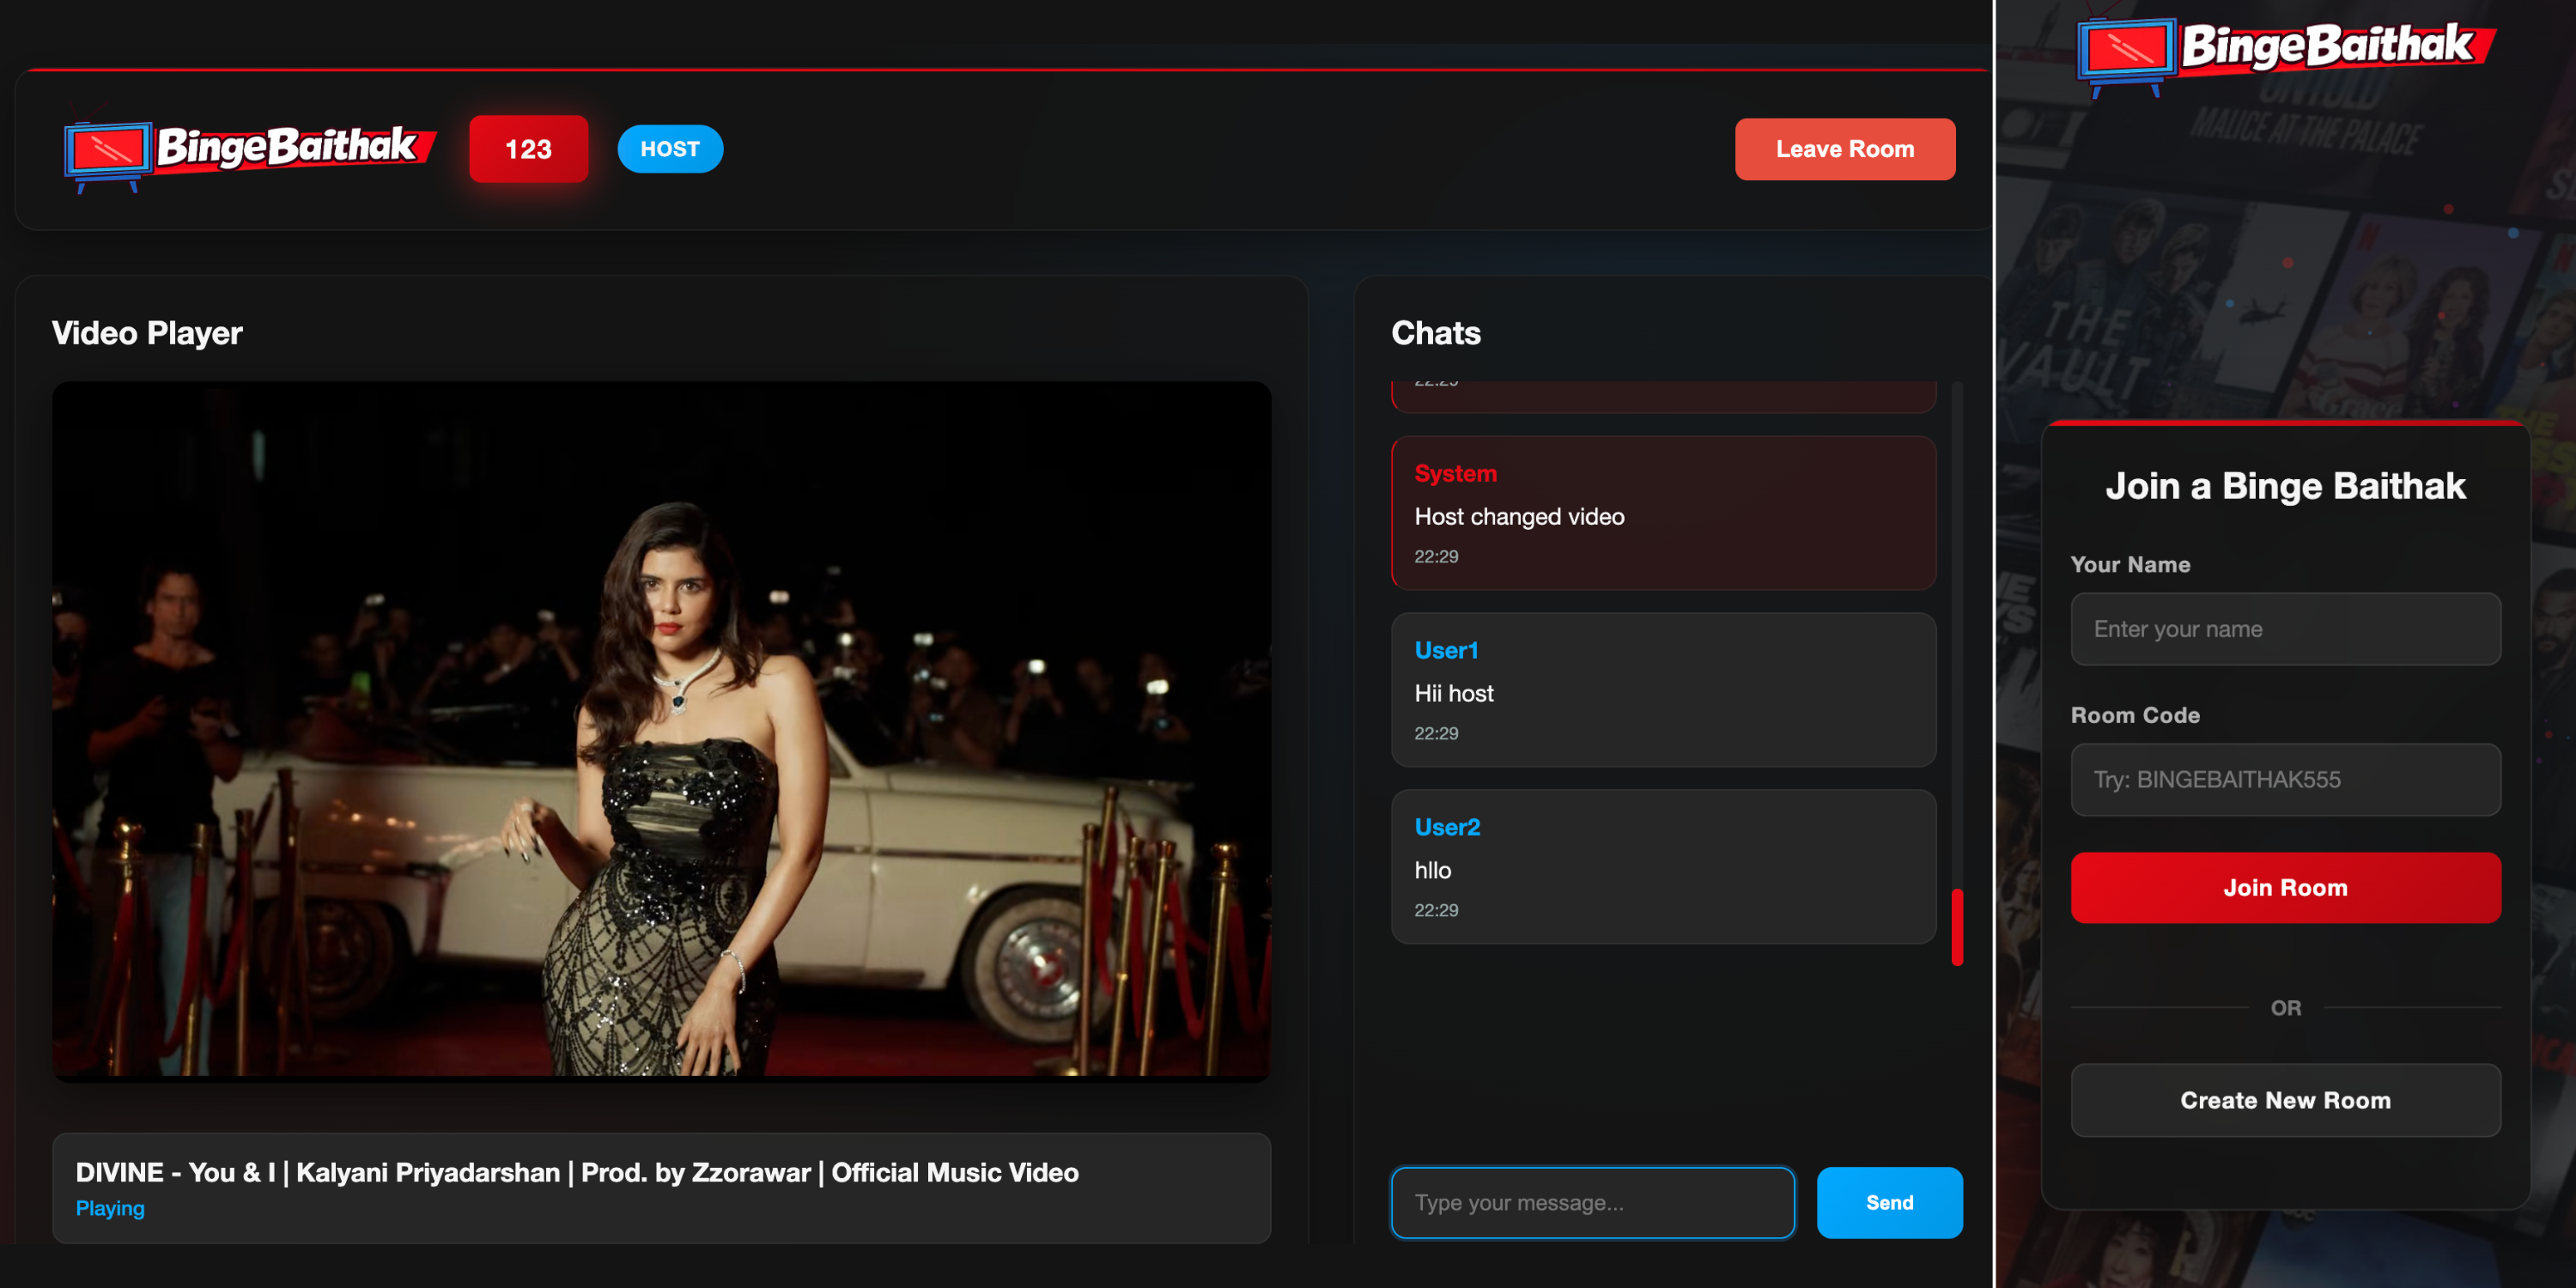This screenshot has width=2576, height=1288.
Task: Click the red 123 room code badge
Action: [528, 149]
